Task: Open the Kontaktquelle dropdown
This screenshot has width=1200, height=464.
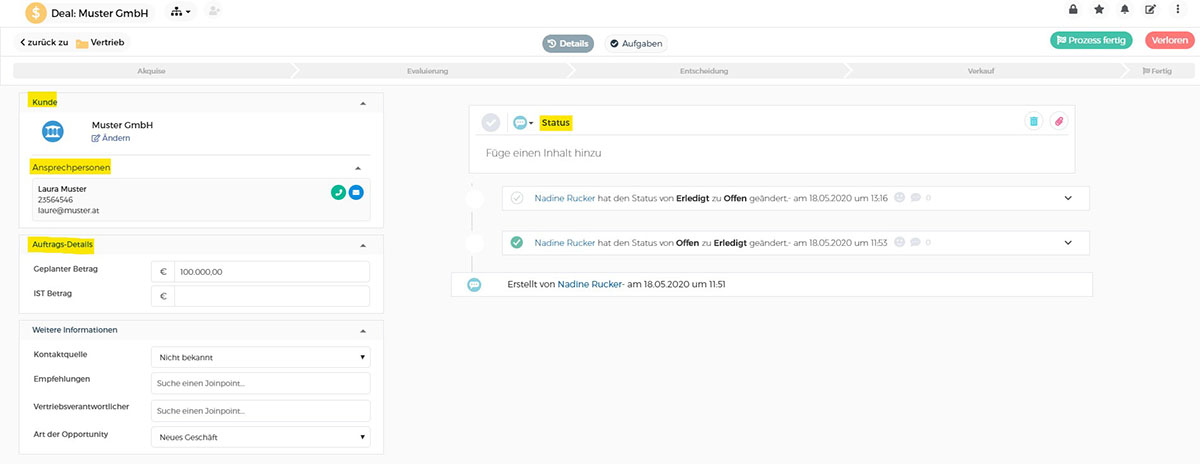Action: click(x=260, y=357)
